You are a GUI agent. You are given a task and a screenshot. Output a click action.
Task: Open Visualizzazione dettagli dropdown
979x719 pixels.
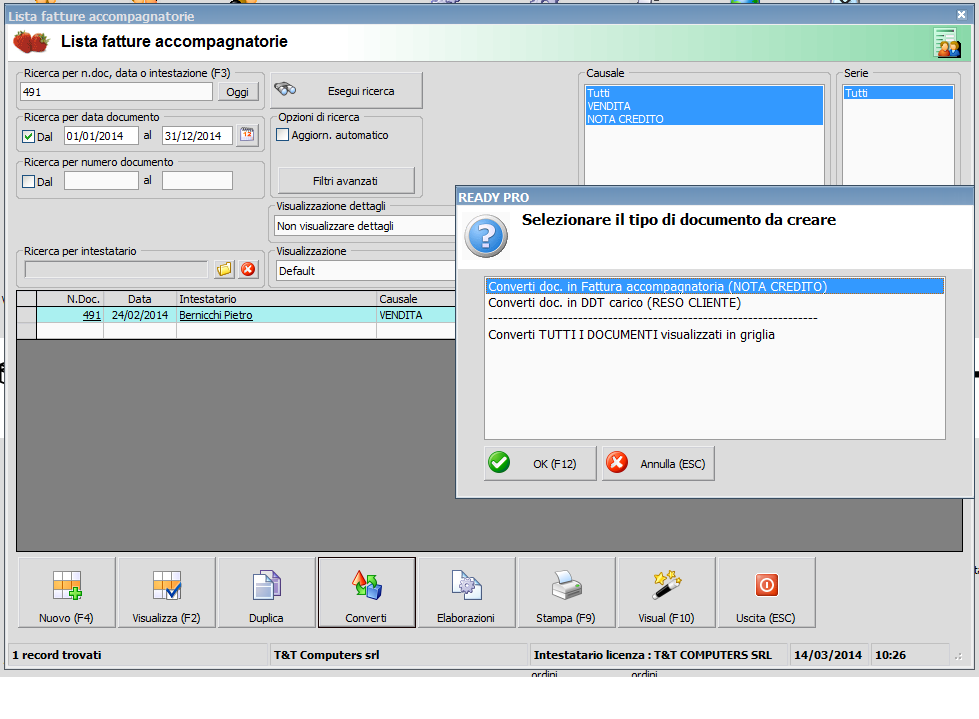[365, 226]
